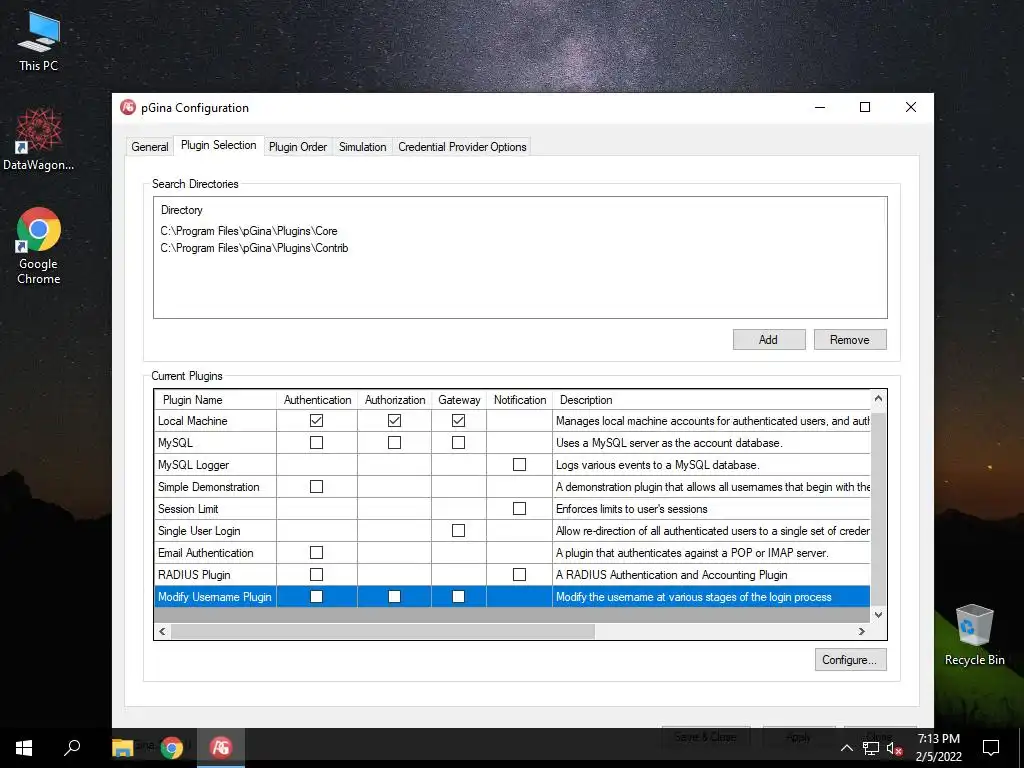Open the Recycle Bin
Image resolution: width=1024 pixels, height=768 pixels.
974,635
